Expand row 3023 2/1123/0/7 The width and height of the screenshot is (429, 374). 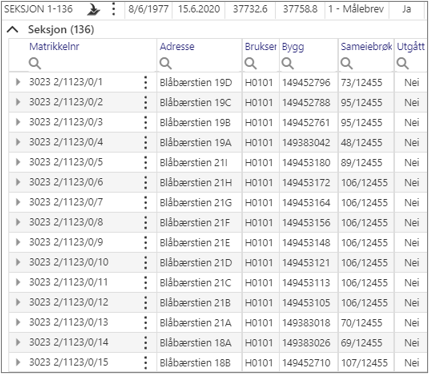tap(18, 202)
